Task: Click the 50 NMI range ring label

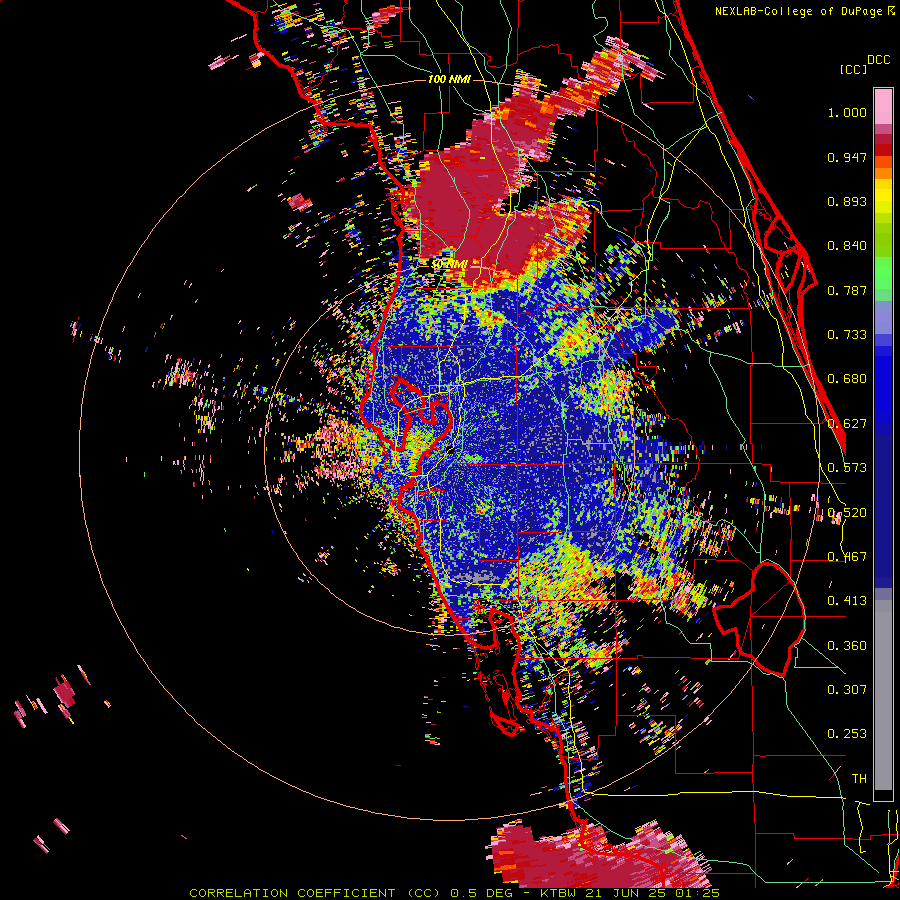Action: 449,265
